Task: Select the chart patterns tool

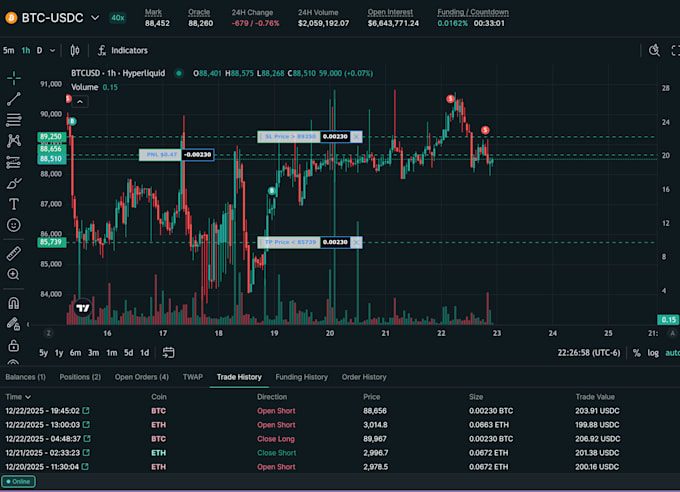Action: pyautogui.click(x=14, y=141)
